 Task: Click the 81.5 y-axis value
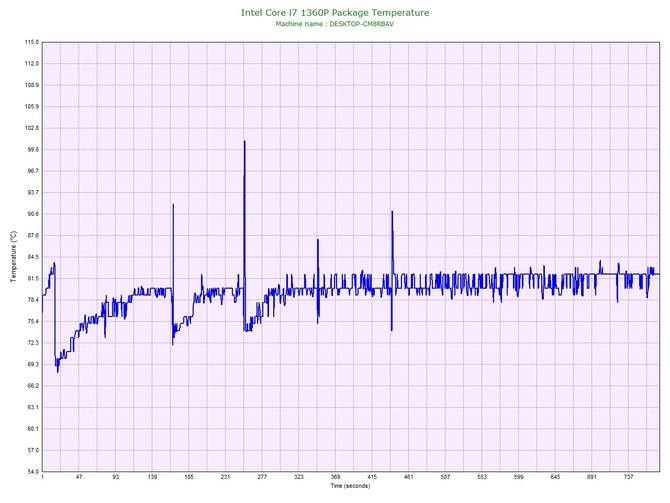pos(33,279)
